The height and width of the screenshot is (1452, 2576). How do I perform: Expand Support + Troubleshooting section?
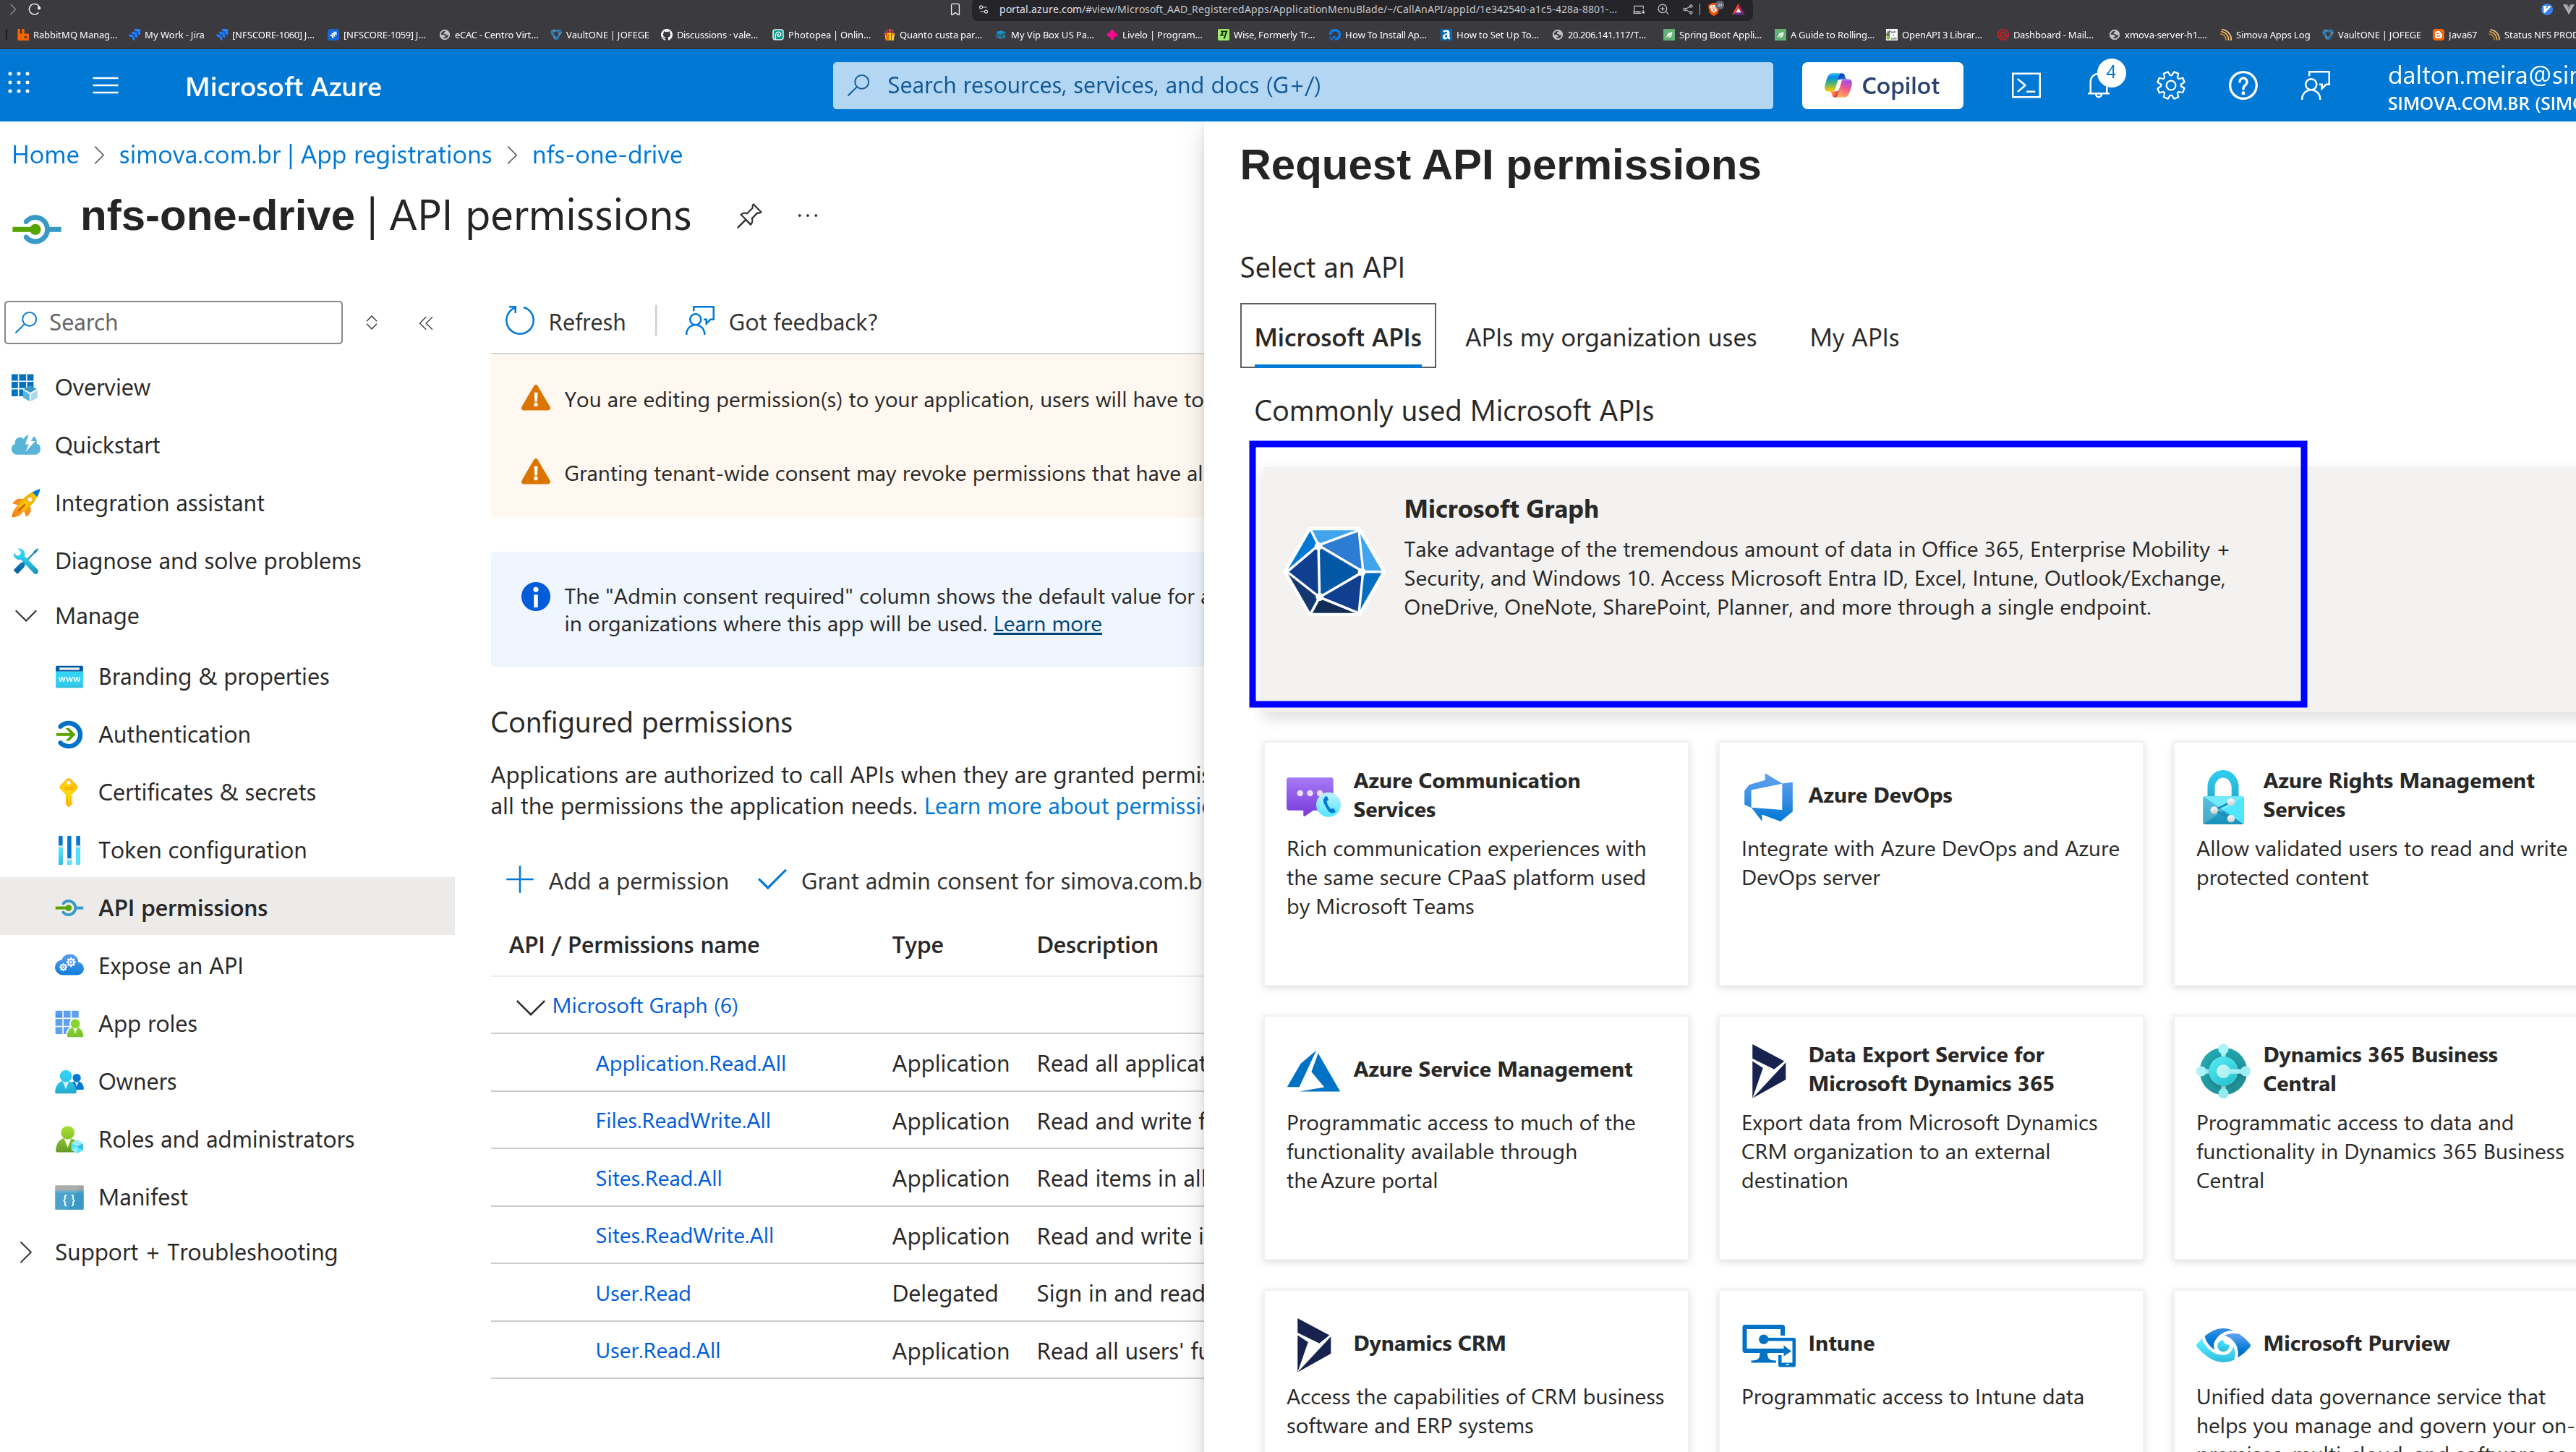coord(27,1252)
